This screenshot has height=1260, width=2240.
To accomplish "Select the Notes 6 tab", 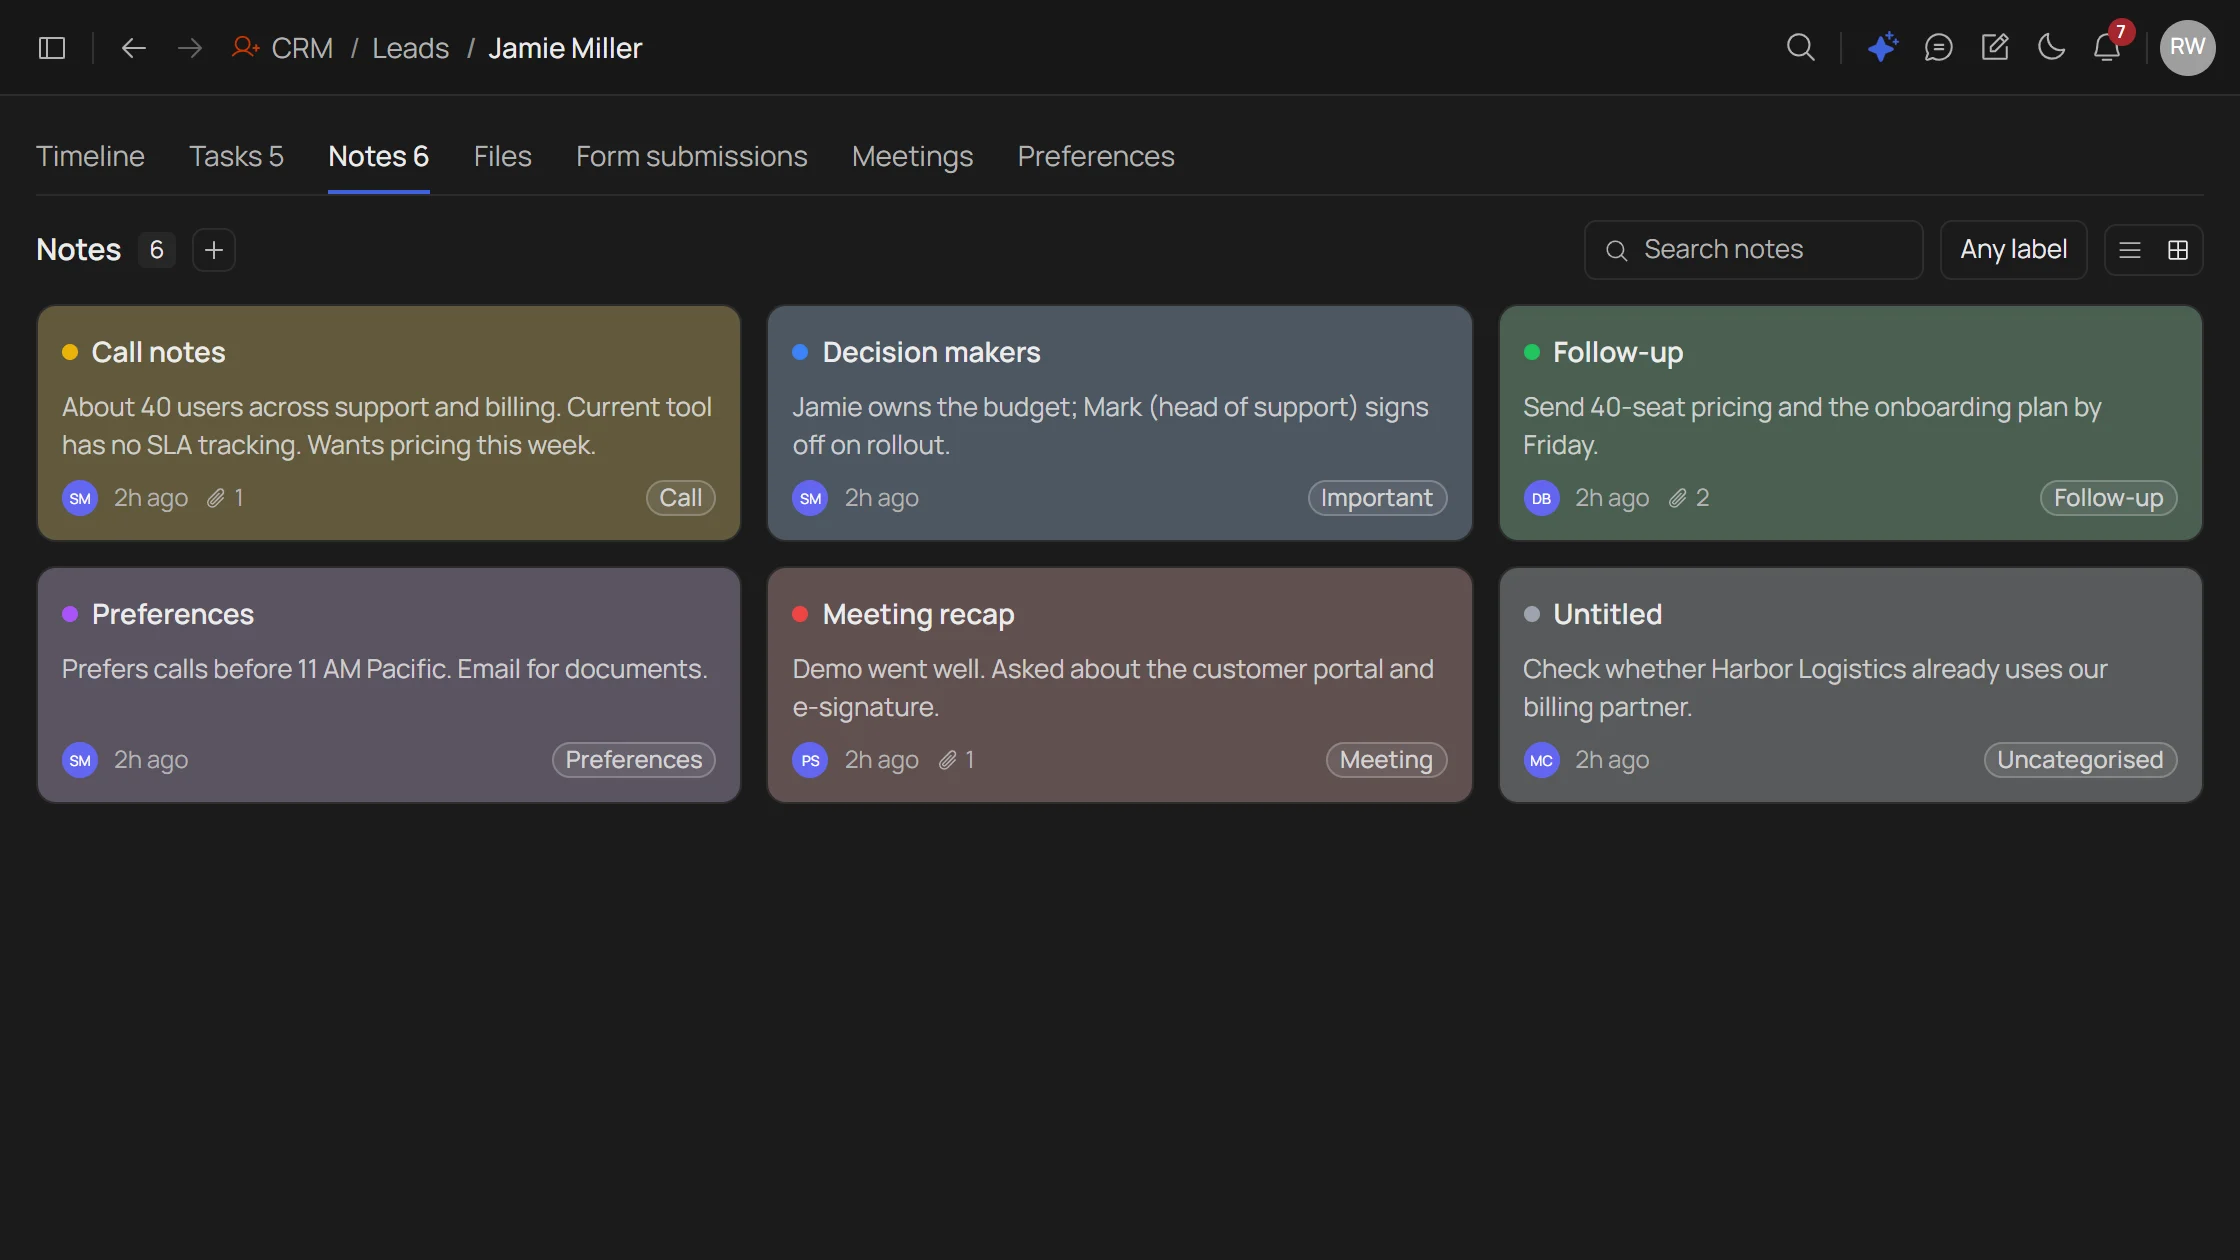I will (378, 157).
